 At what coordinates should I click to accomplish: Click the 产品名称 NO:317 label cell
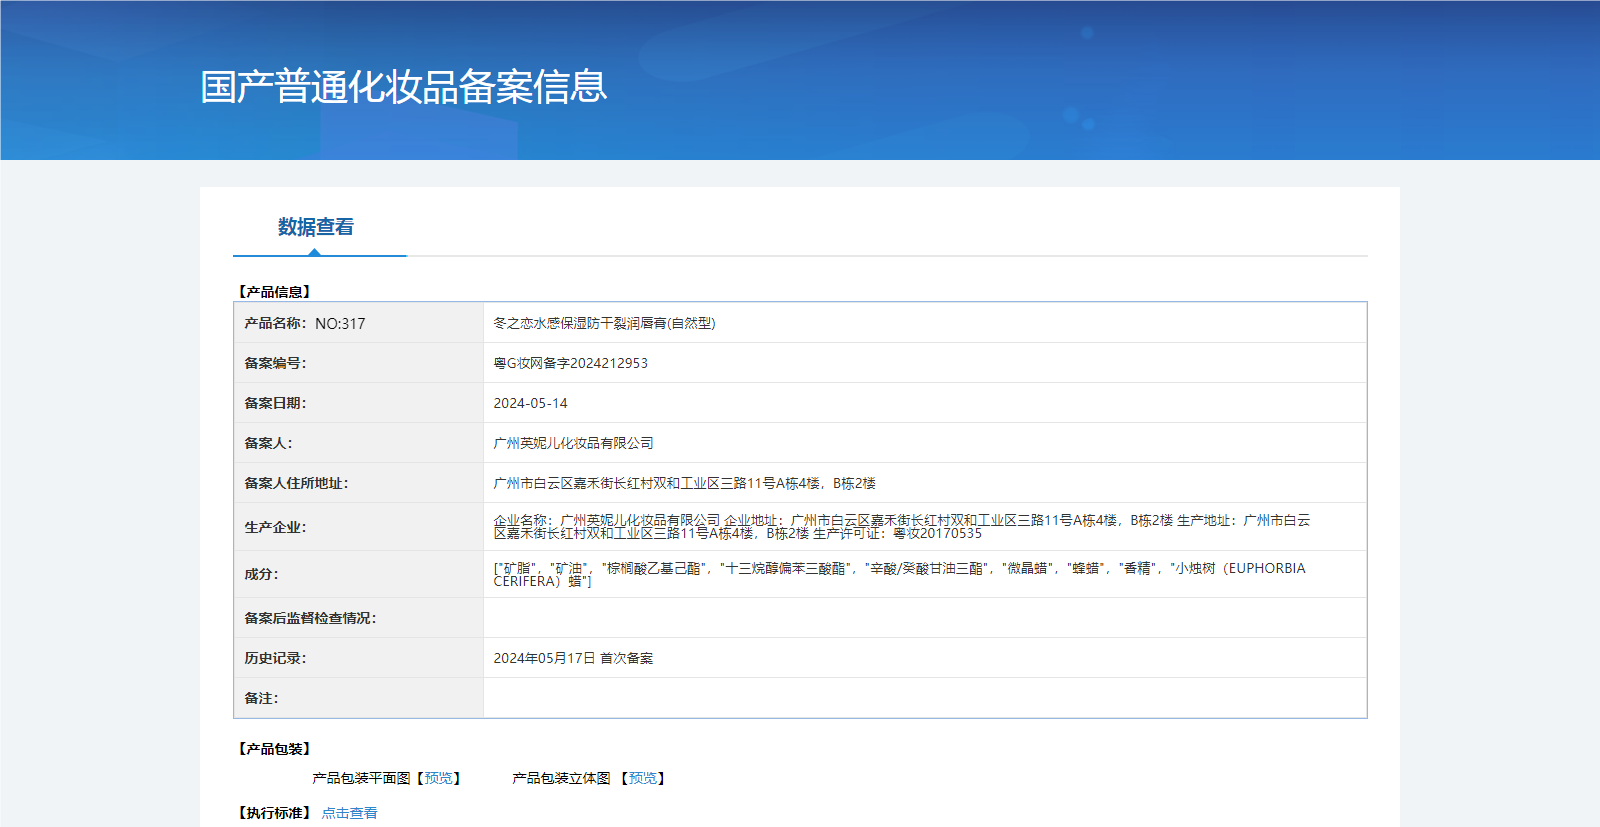click(305, 323)
